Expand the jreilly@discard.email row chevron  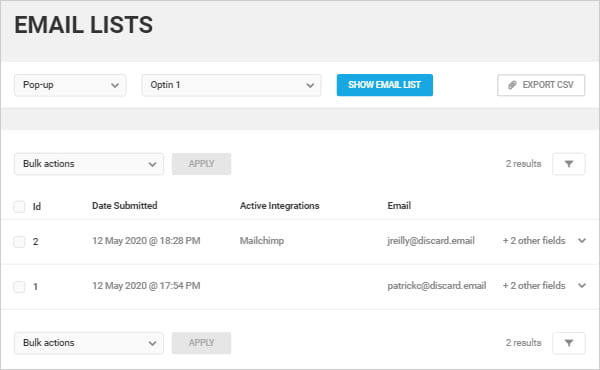[582, 241]
